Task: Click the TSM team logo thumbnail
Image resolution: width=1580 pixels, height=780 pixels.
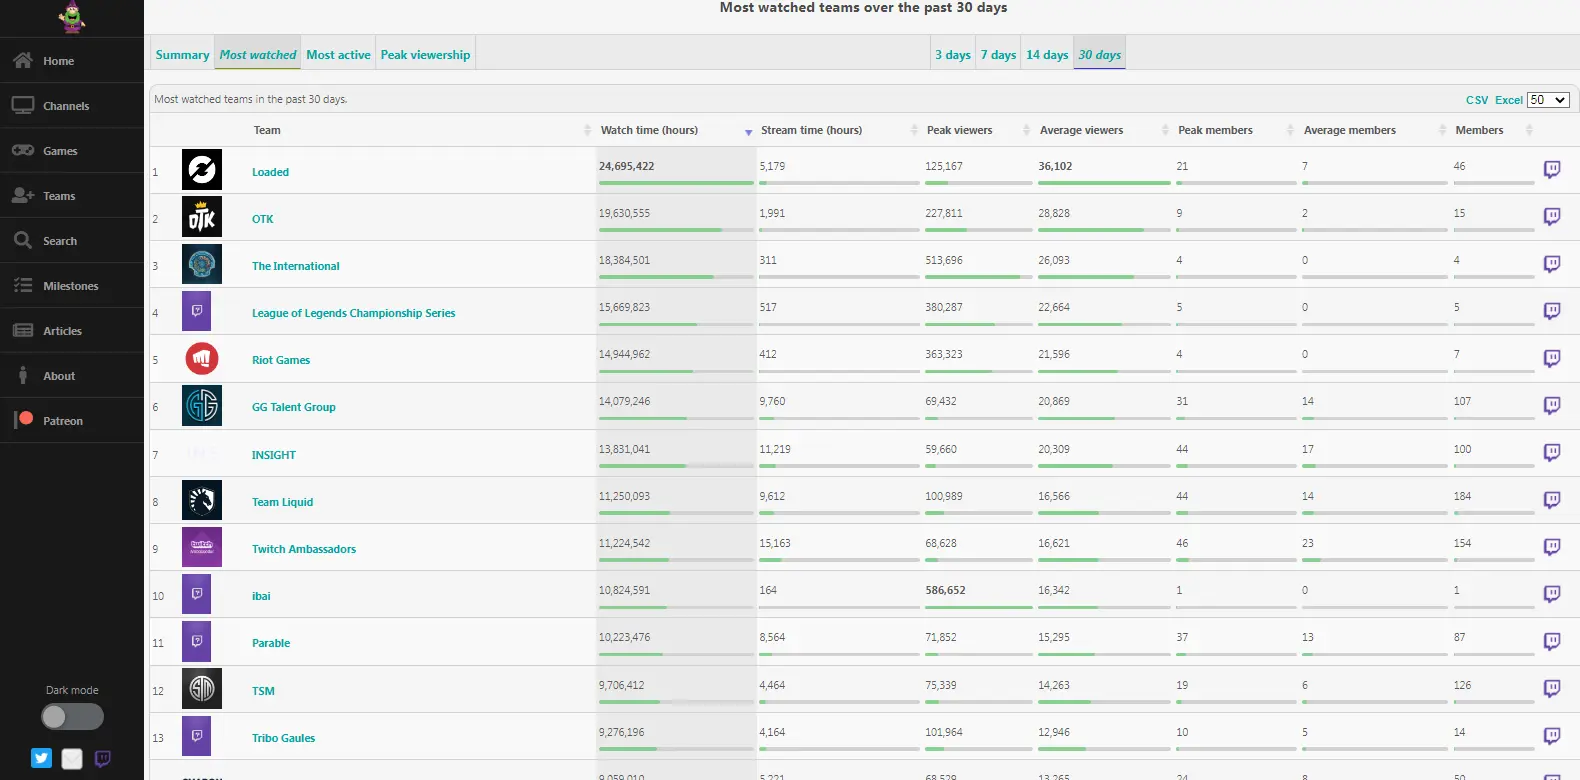Action: pos(202,689)
